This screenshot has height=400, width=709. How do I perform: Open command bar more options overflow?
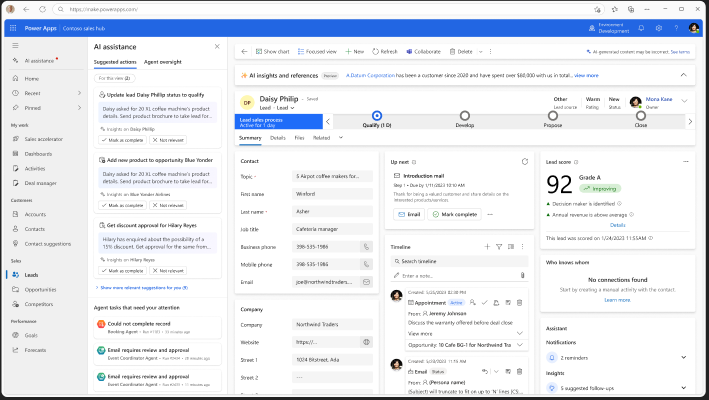pos(491,52)
